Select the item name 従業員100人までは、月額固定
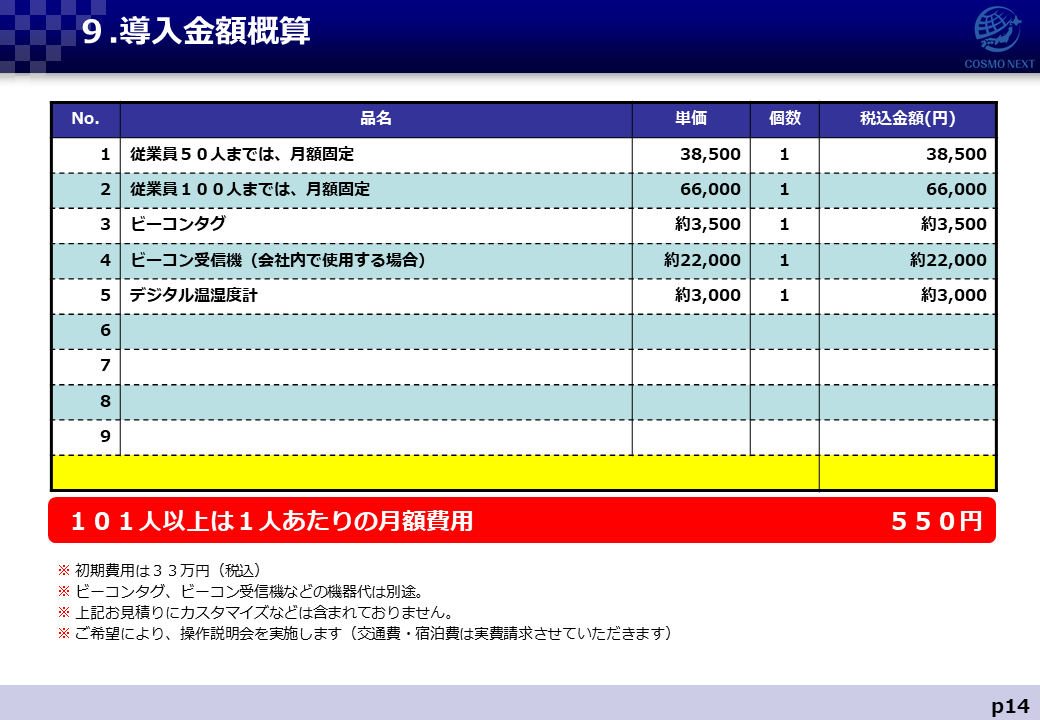The image size is (1040, 720). [x=250, y=189]
